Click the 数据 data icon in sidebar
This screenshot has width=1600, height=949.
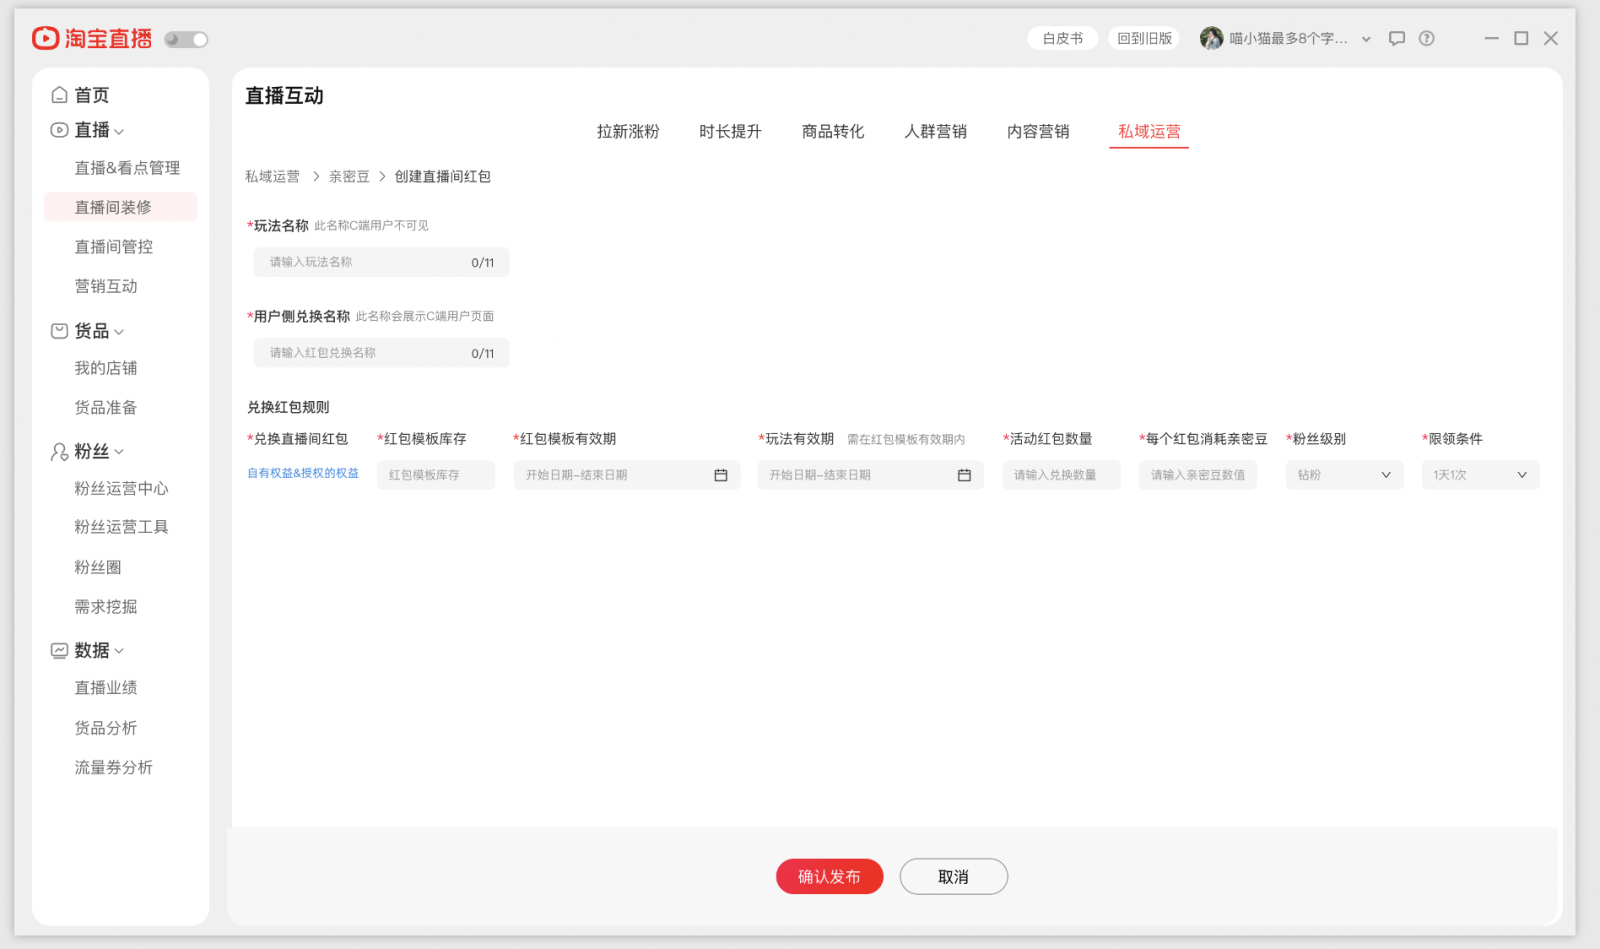click(60, 650)
